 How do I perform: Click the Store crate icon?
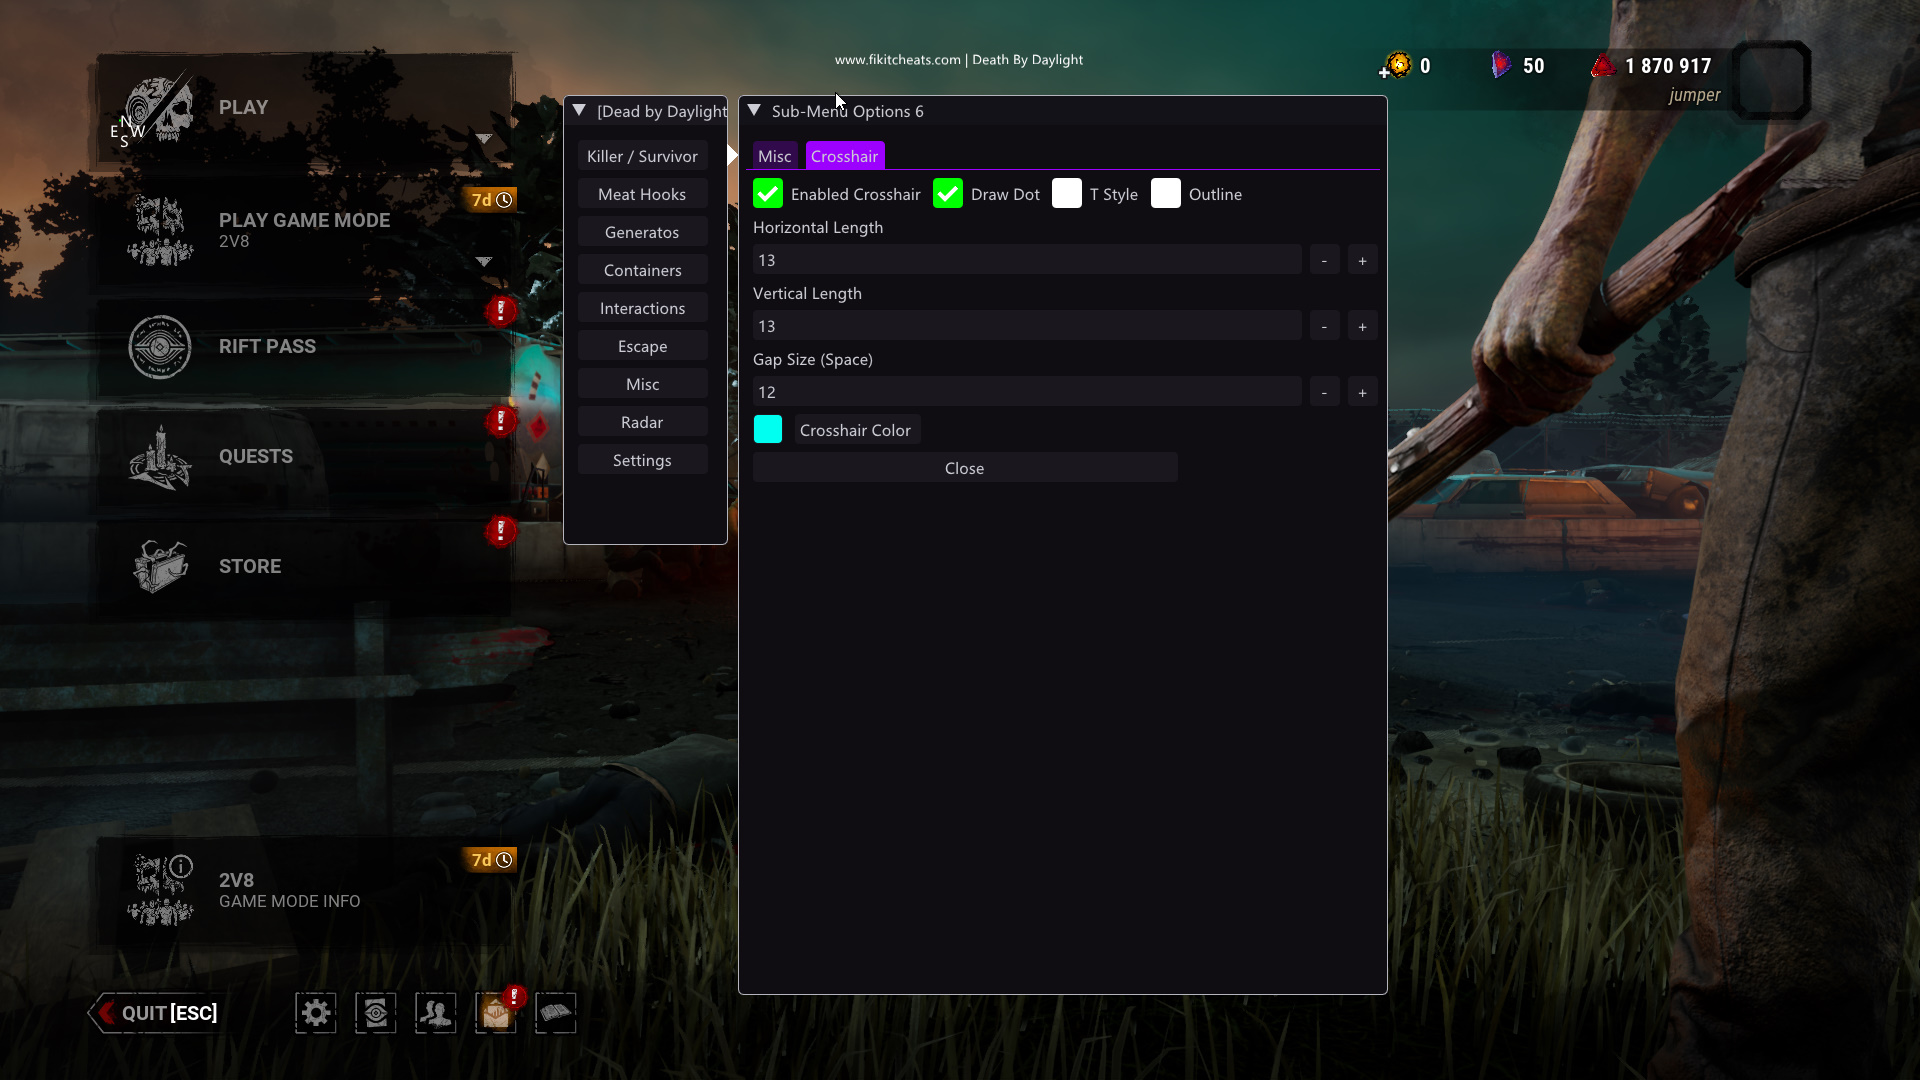pos(160,566)
